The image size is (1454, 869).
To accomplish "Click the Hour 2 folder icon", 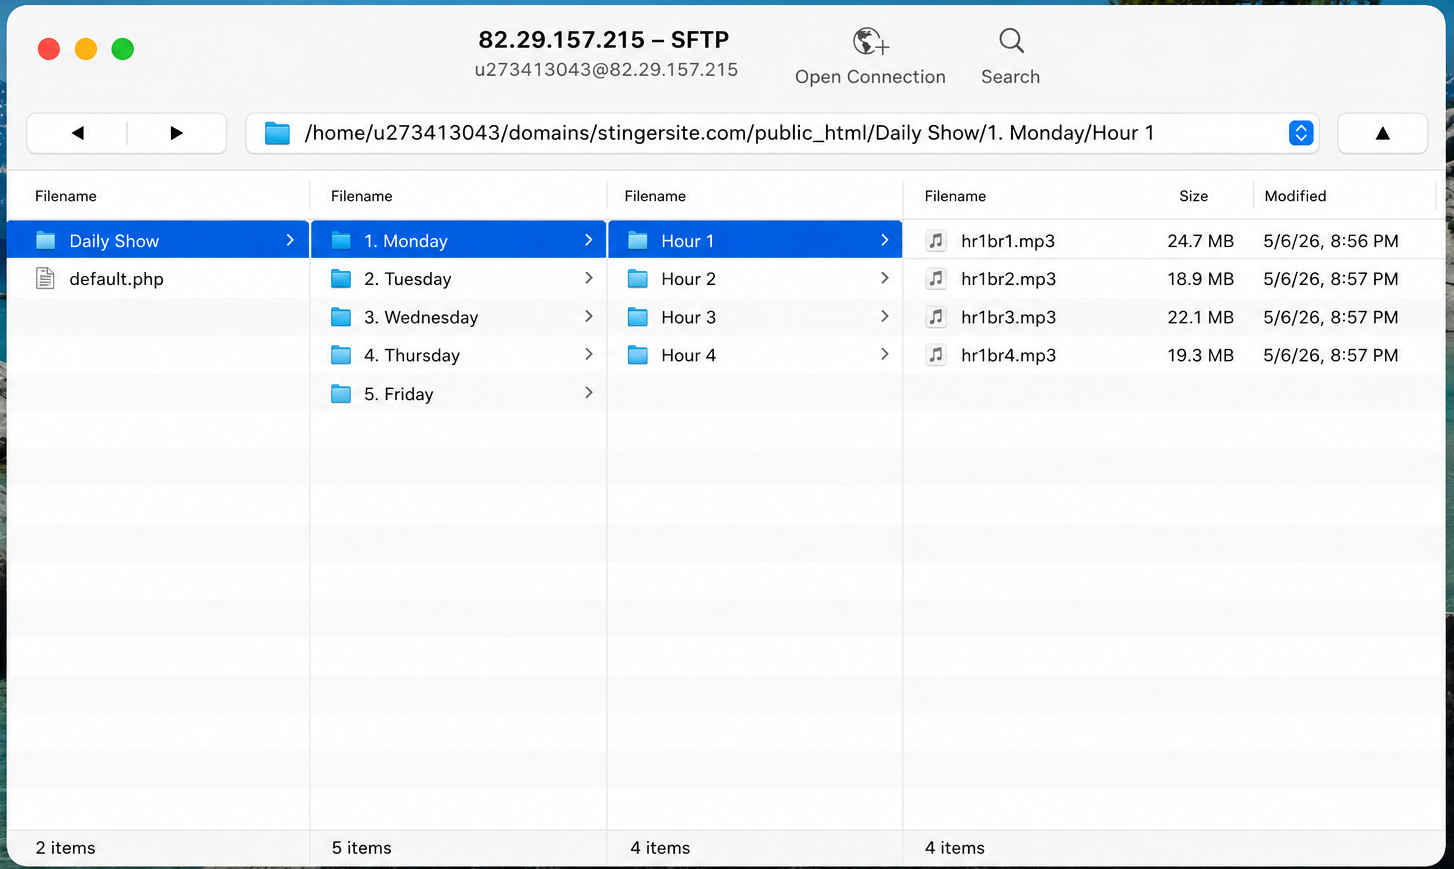I will click(638, 278).
